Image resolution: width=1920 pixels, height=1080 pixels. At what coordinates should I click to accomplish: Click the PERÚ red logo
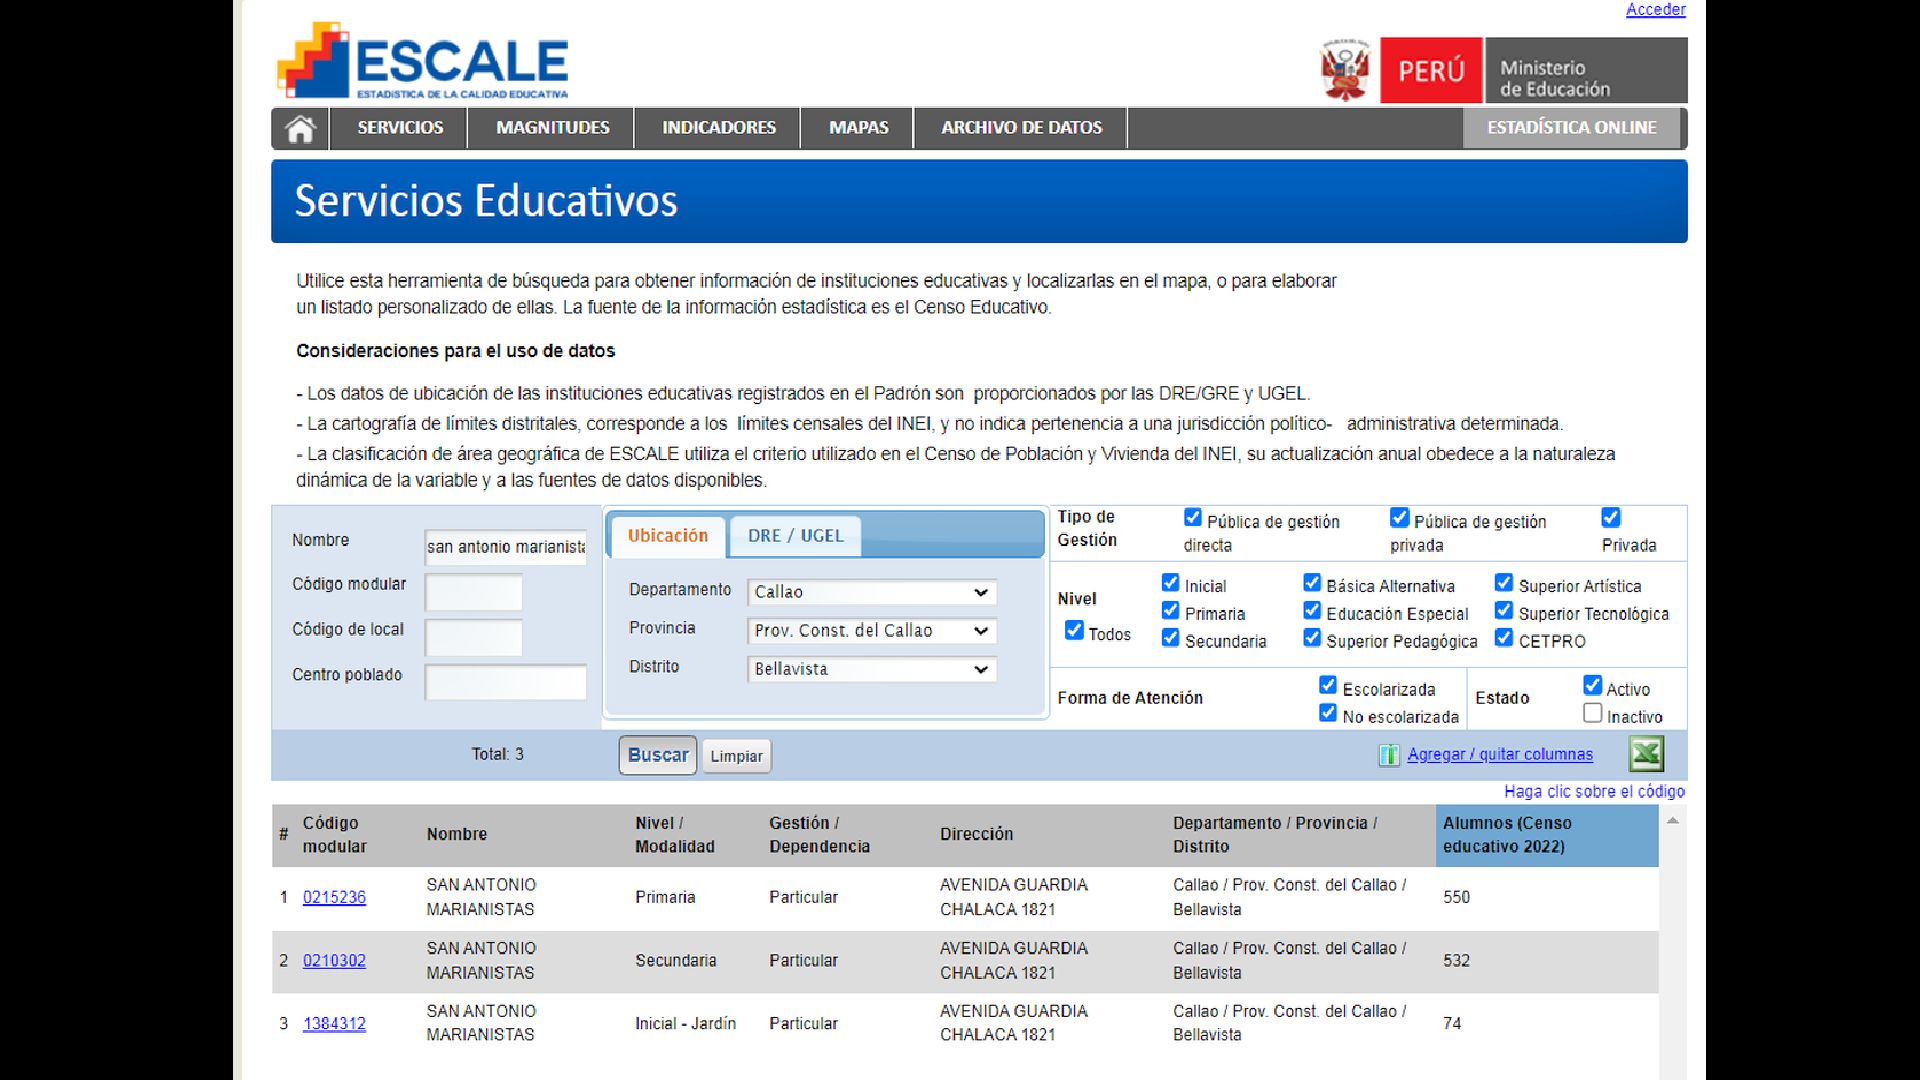pyautogui.click(x=1431, y=70)
